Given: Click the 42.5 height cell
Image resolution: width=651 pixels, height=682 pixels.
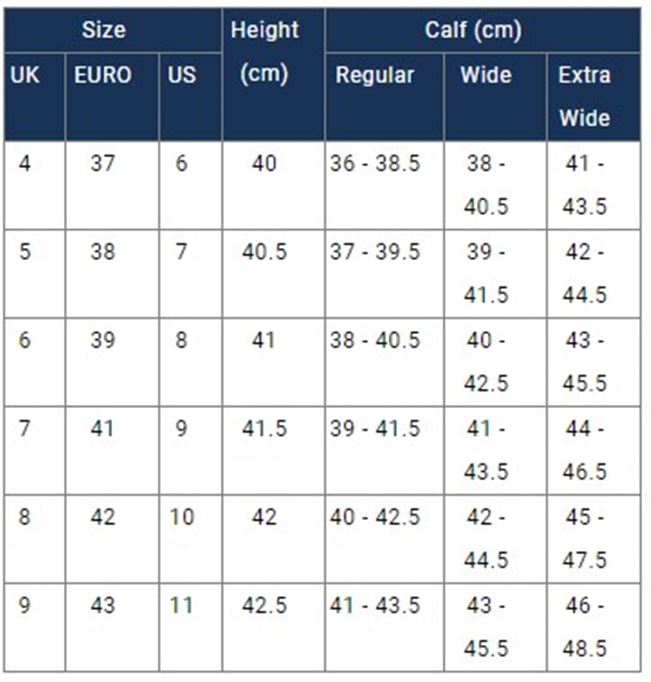Looking at the screenshot, I should [x=264, y=606].
